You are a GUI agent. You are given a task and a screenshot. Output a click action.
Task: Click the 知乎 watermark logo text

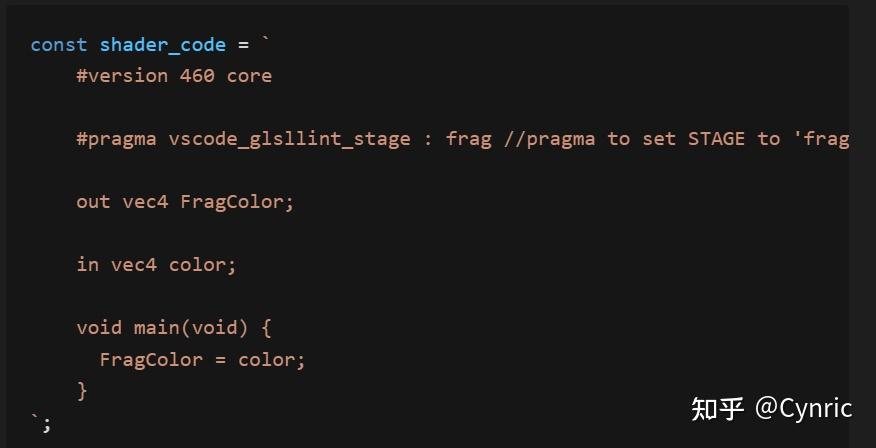(x=717, y=409)
